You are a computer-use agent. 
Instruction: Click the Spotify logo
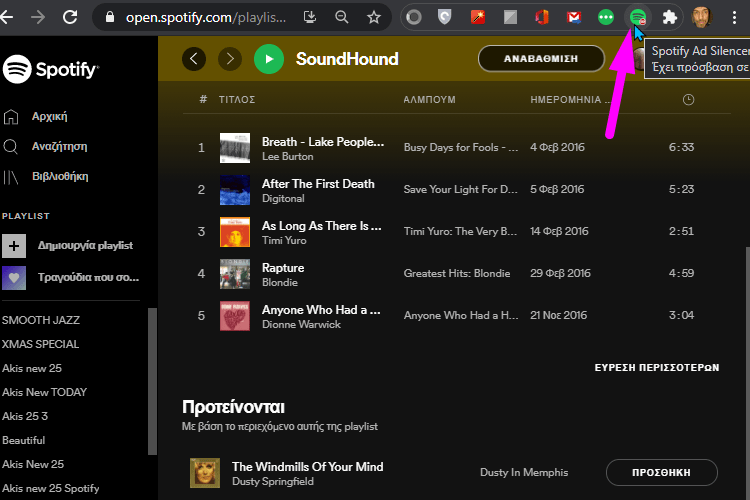51,69
